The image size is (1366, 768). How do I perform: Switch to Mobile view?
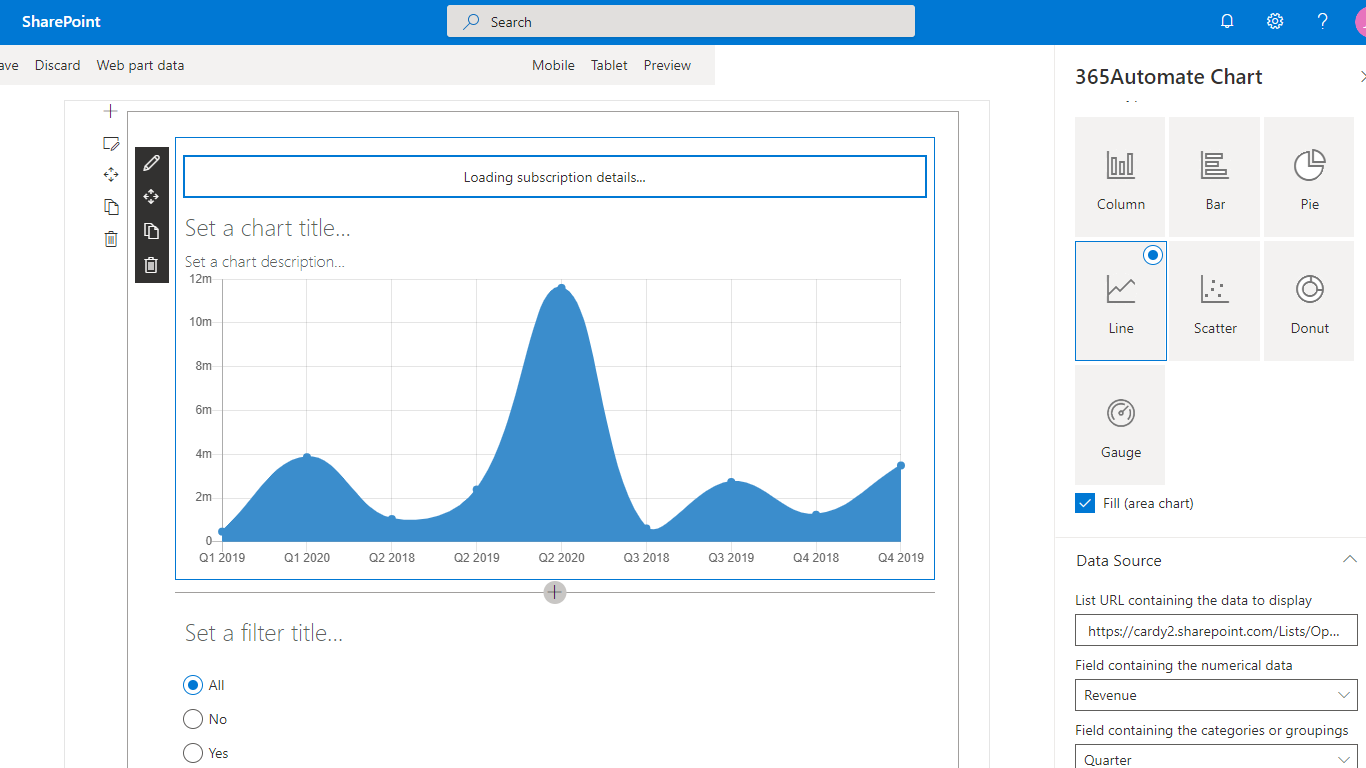[553, 65]
